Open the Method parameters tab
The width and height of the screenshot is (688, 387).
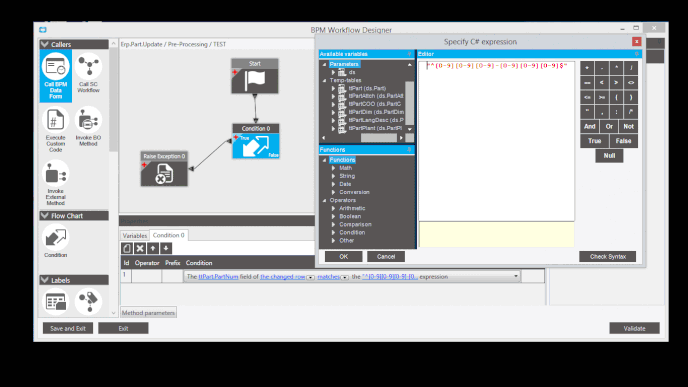click(x=148, y=313)
